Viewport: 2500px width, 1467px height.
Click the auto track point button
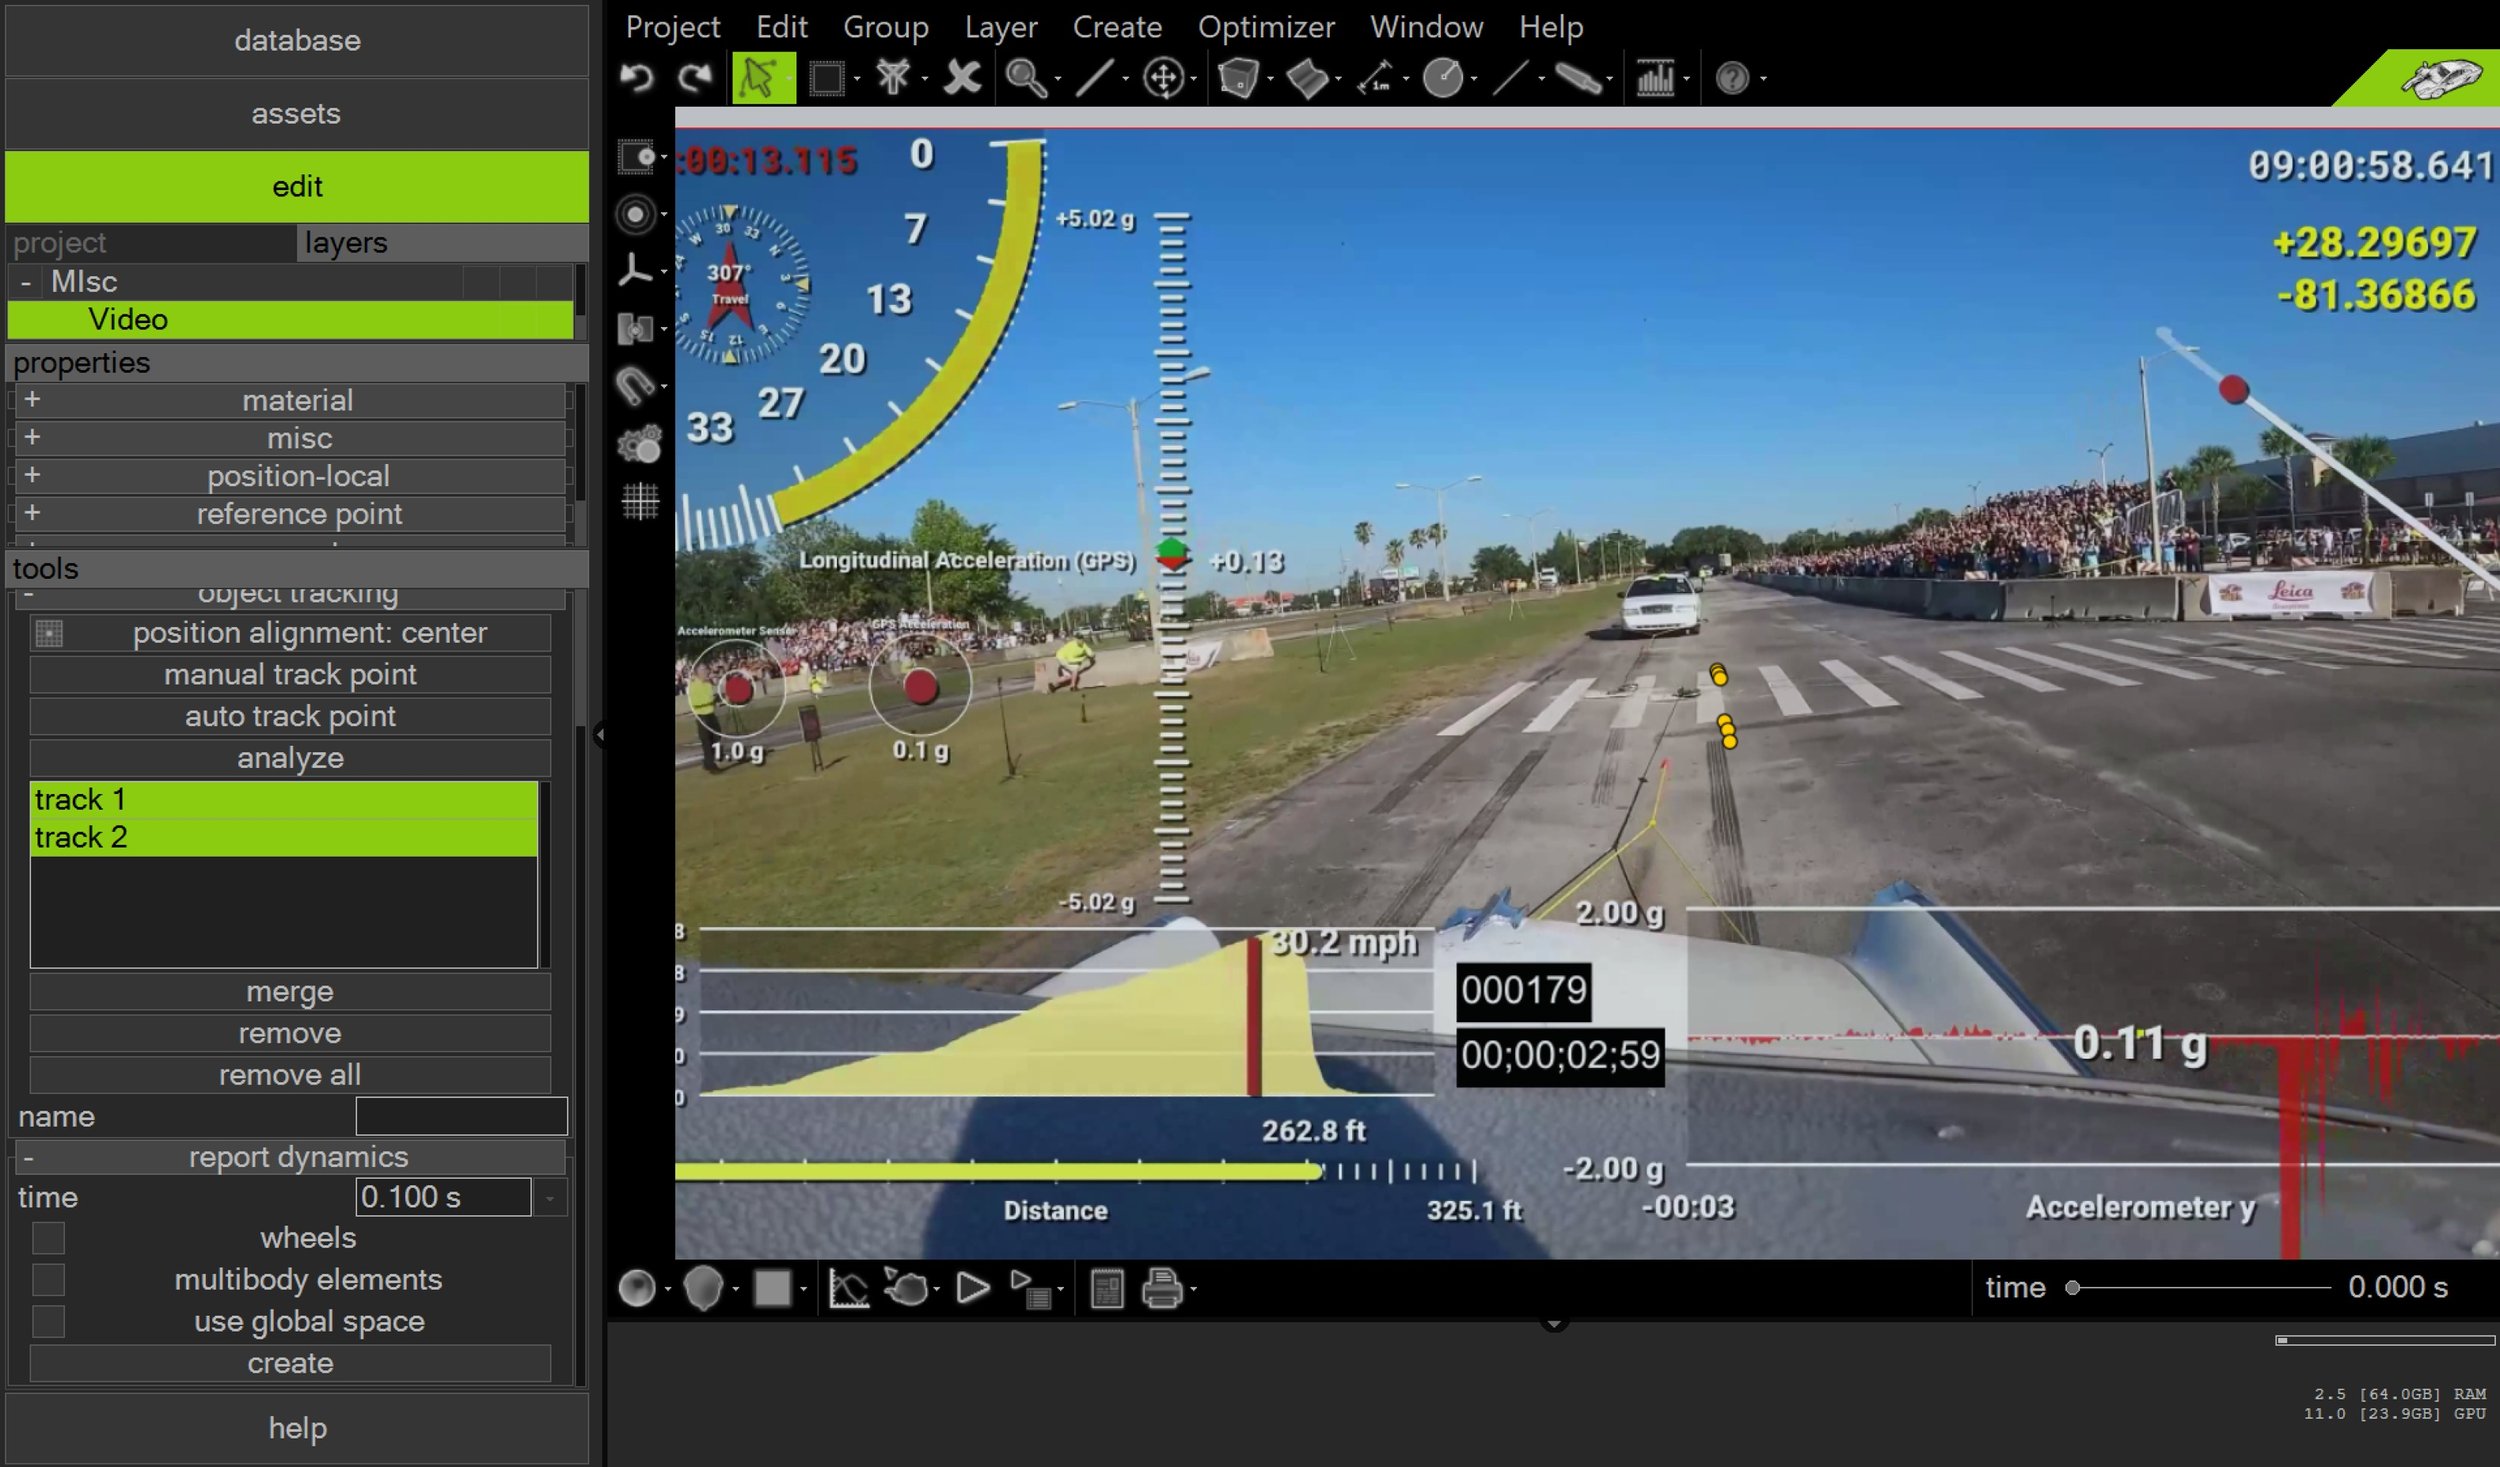click(290, 716)
